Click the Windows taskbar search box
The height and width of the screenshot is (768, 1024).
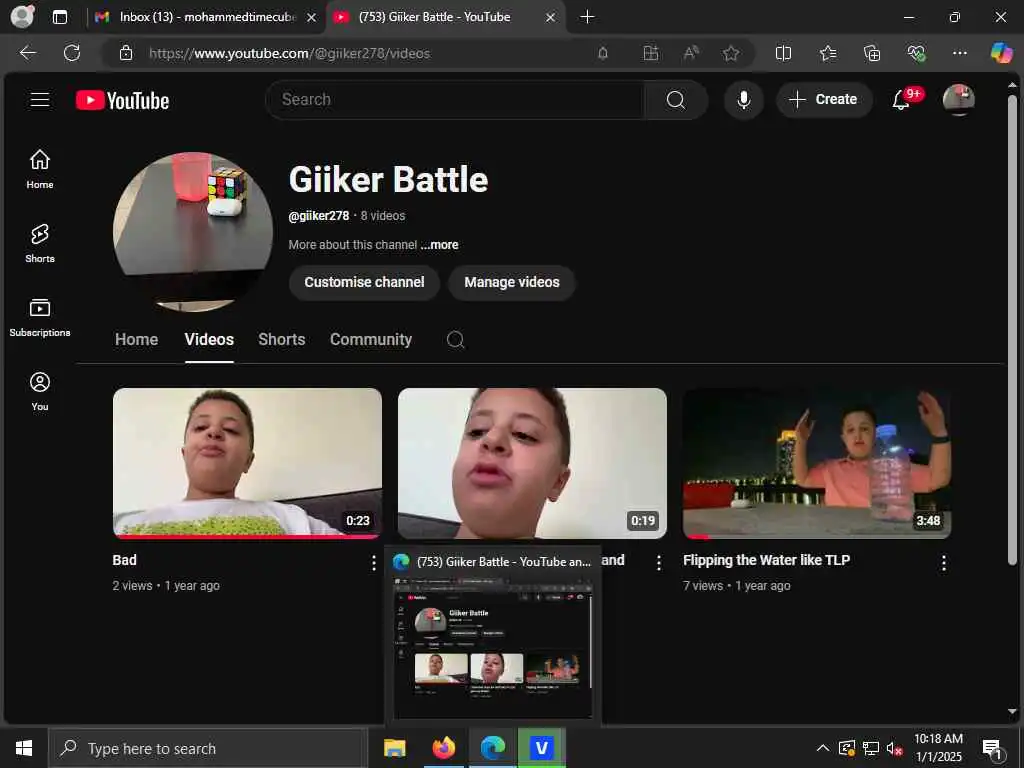tap(208, 748)
